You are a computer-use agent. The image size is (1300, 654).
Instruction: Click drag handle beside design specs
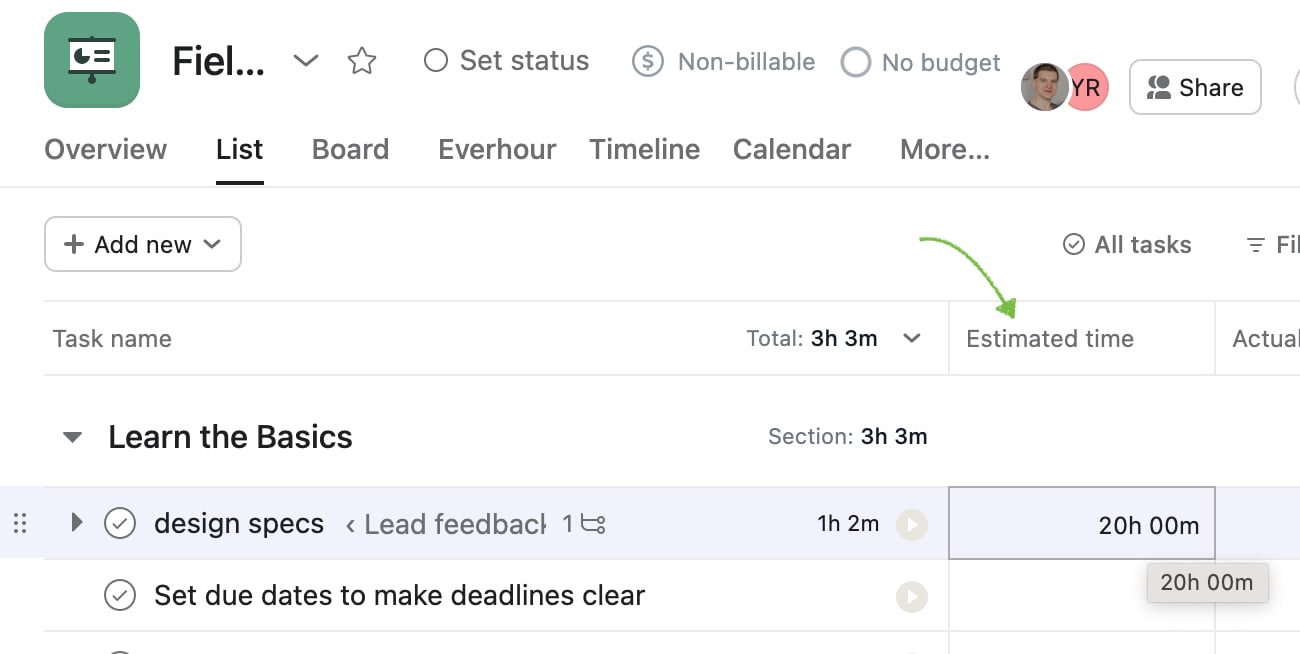click(20, 523)
